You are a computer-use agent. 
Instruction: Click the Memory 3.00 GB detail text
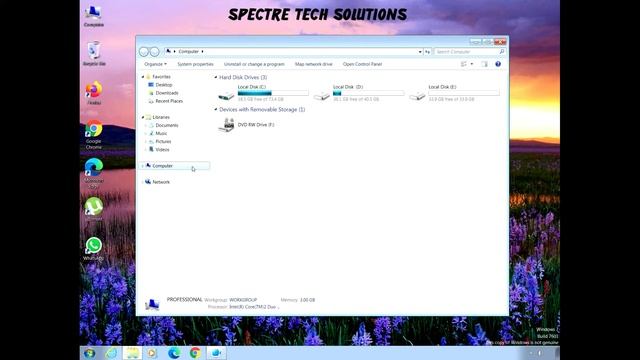[x=298, y=300]
